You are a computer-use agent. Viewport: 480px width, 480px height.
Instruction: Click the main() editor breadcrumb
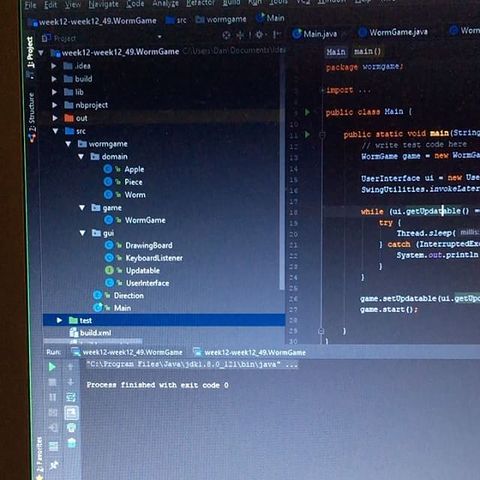pyautogui.click(x=367, y=52)
